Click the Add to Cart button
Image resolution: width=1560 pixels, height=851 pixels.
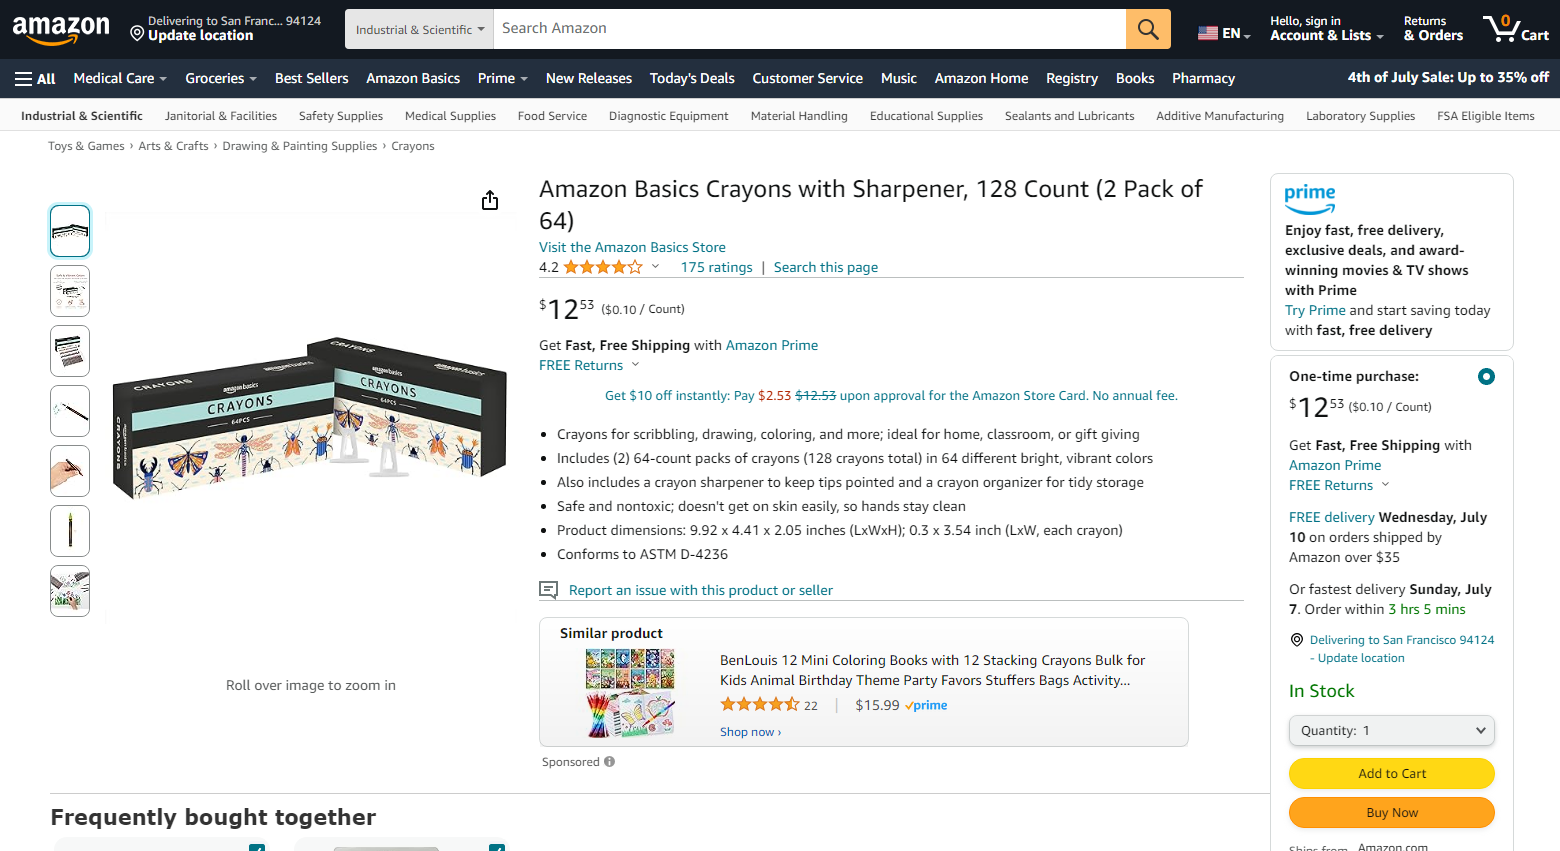click(x=1391, y=774)
